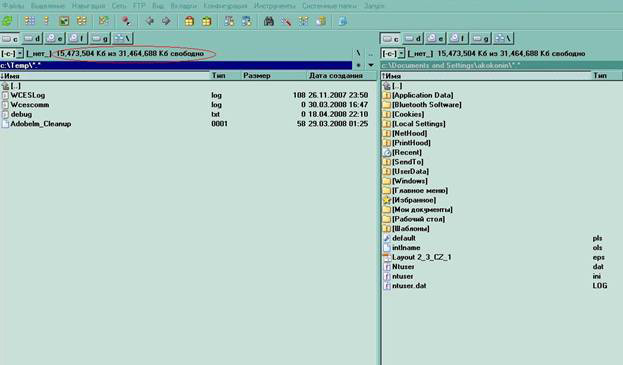Open the Файлы menu
The height and width of the screenshot is (365, 623).
[13, 6]
